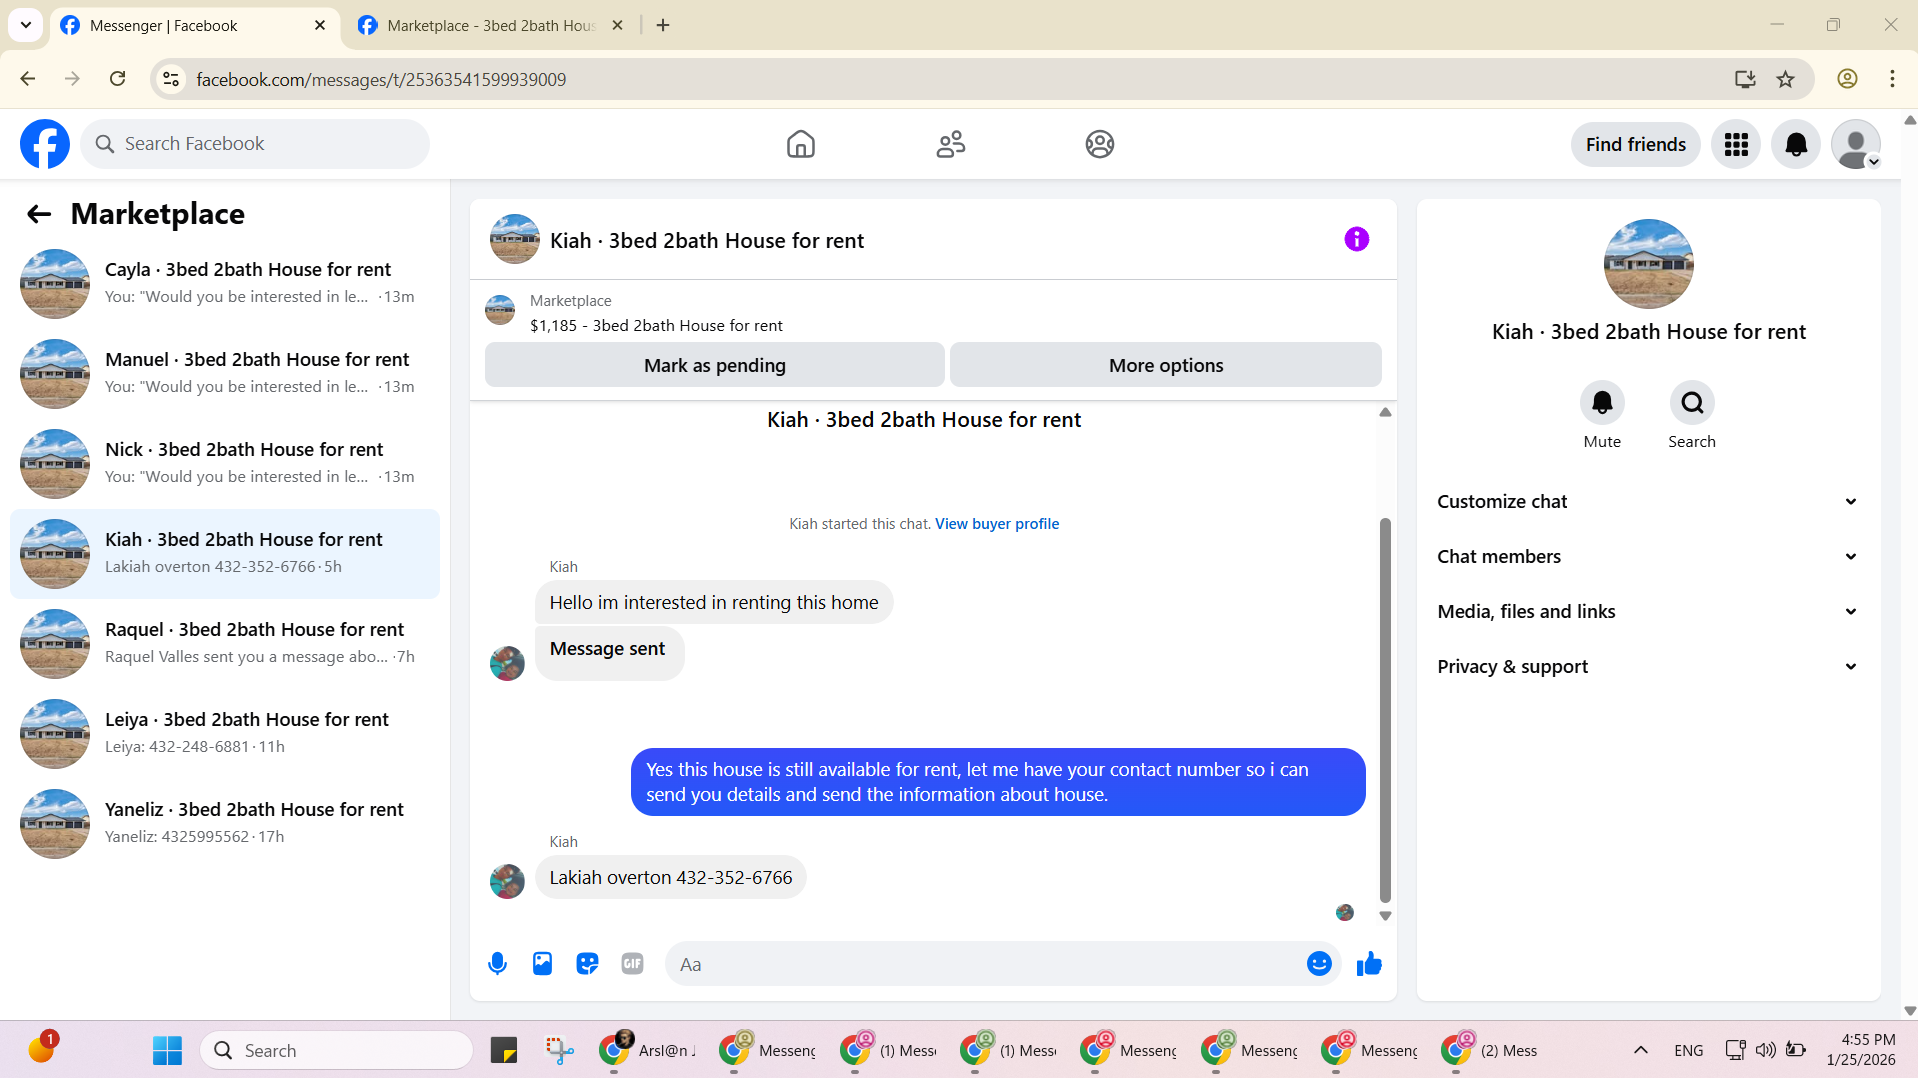
Task: Open Manuel's house rental conversation
Action: pyautogui.click(x=225, y=374)
